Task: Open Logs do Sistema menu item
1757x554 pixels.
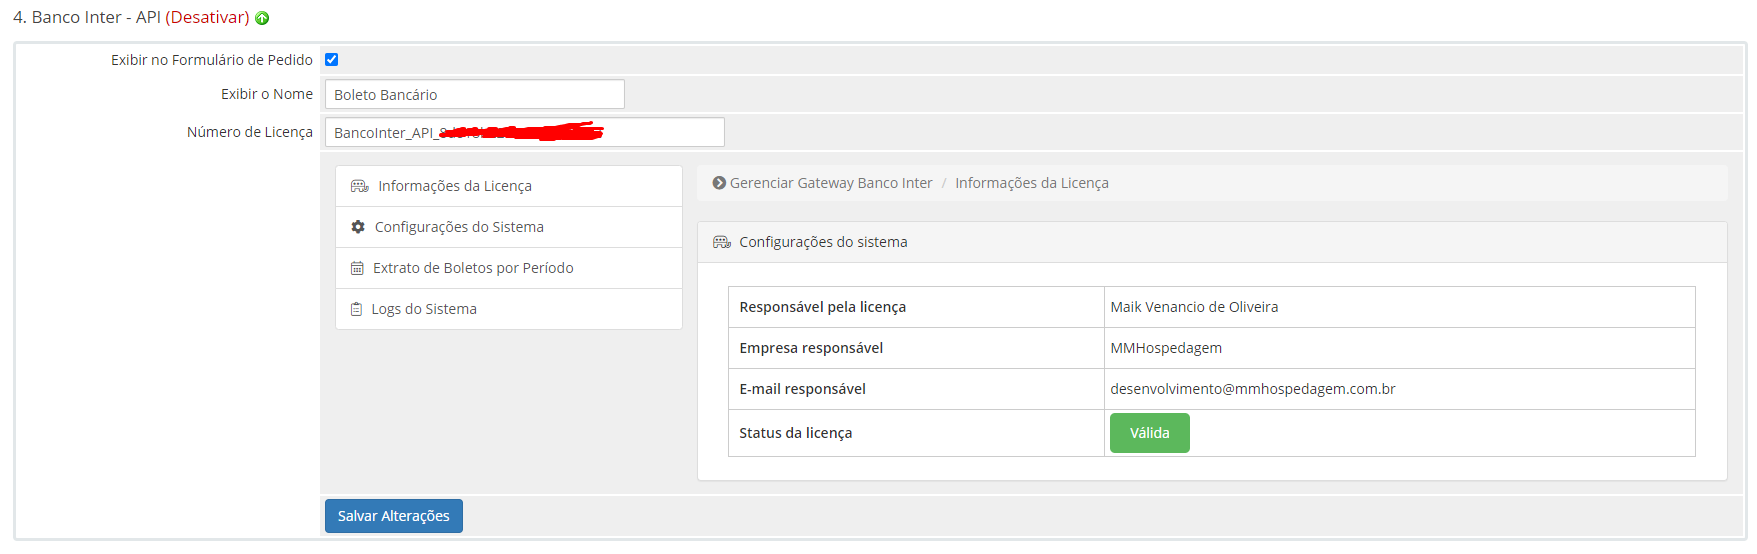Action: pos(509,309)
